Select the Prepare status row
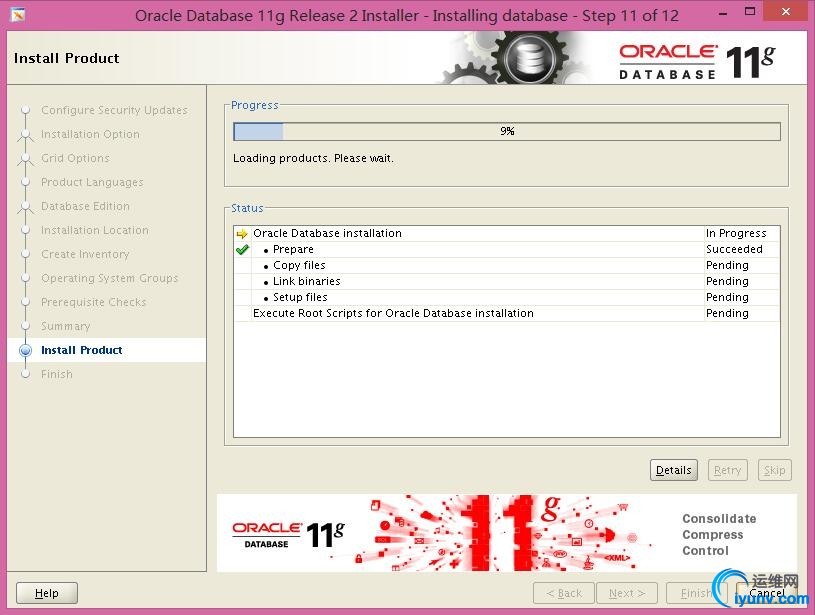Screen dimensions: 815x615 coord(507,250)
